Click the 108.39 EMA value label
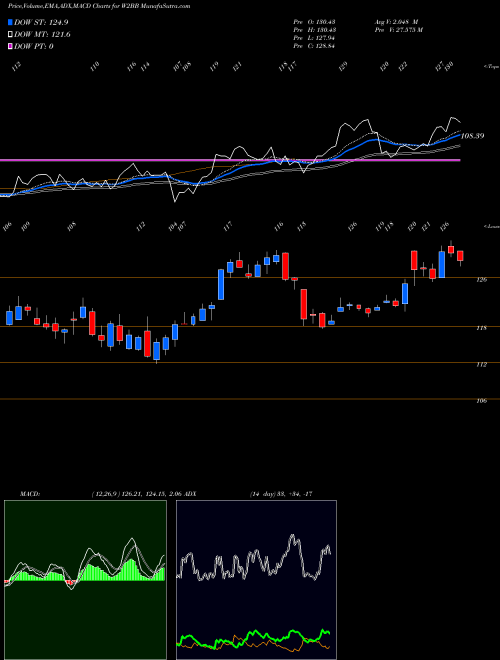This screenshot has height=660, width=500. pyautogui.click(x=473, y=136)
